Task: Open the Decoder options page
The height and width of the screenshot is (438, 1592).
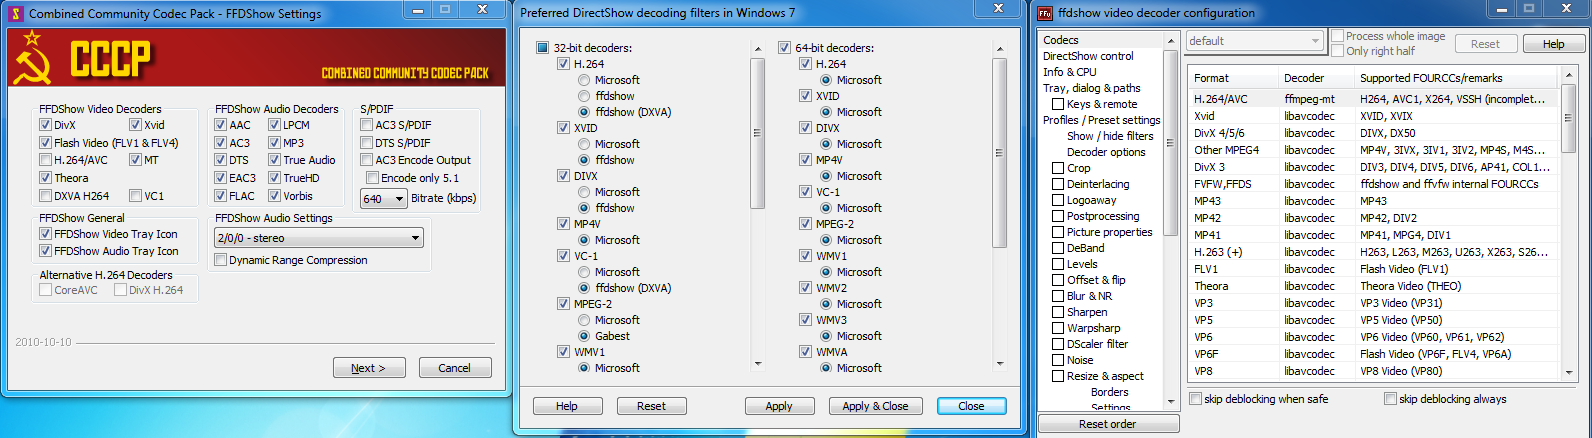Action: point(1106,152)
